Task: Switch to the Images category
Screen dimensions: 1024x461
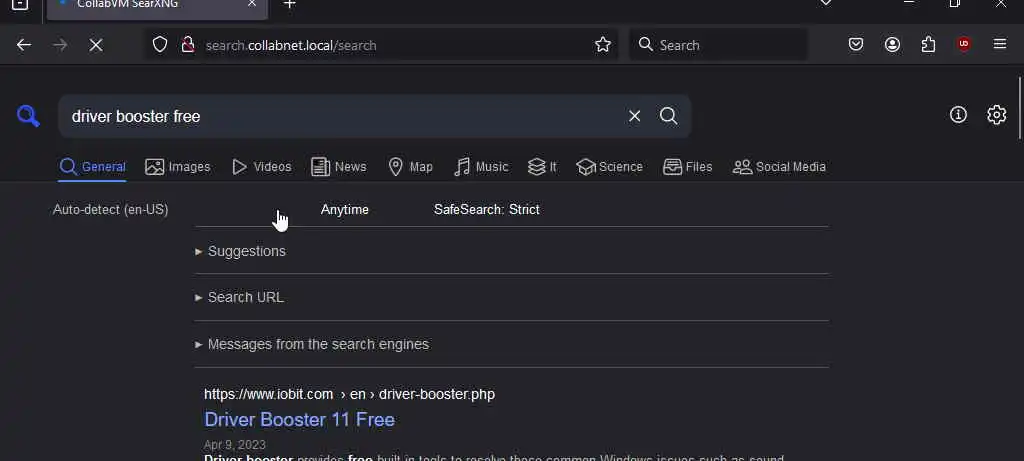Action: pos(178,167)
